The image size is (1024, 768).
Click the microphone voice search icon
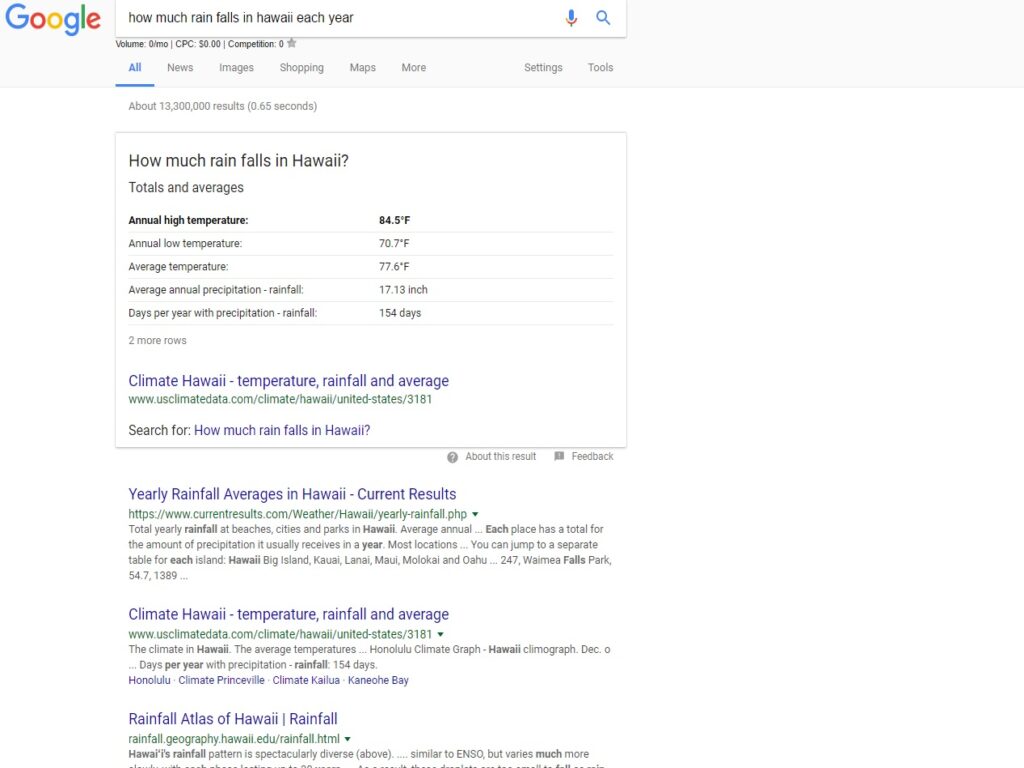571,18
